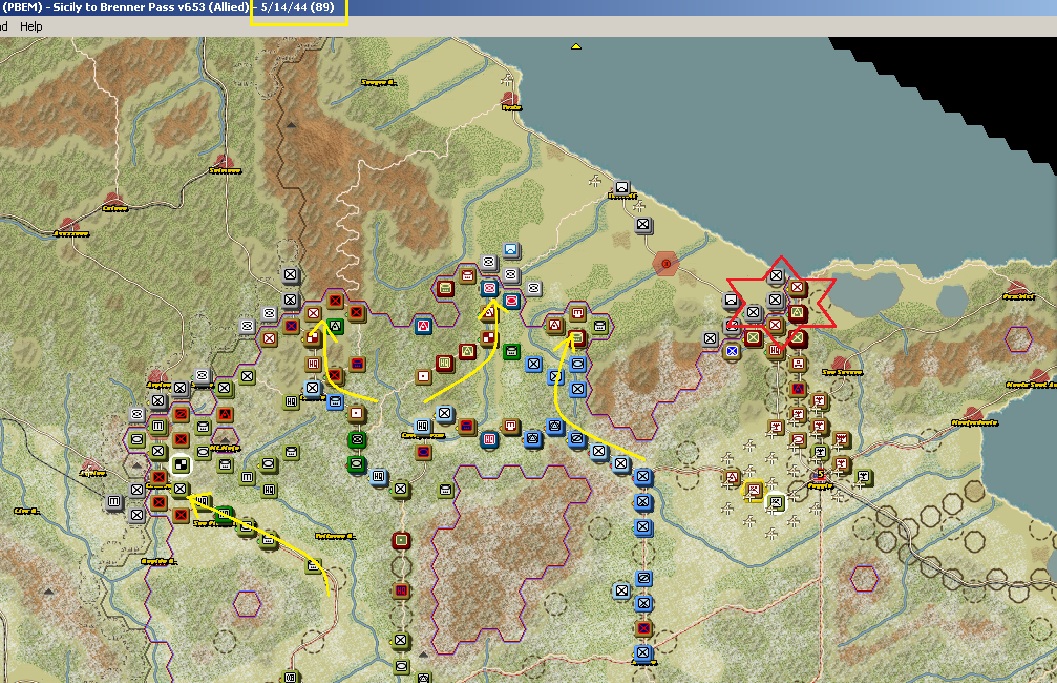Select the dark red mountain infantry counter

tap(468, 351)
